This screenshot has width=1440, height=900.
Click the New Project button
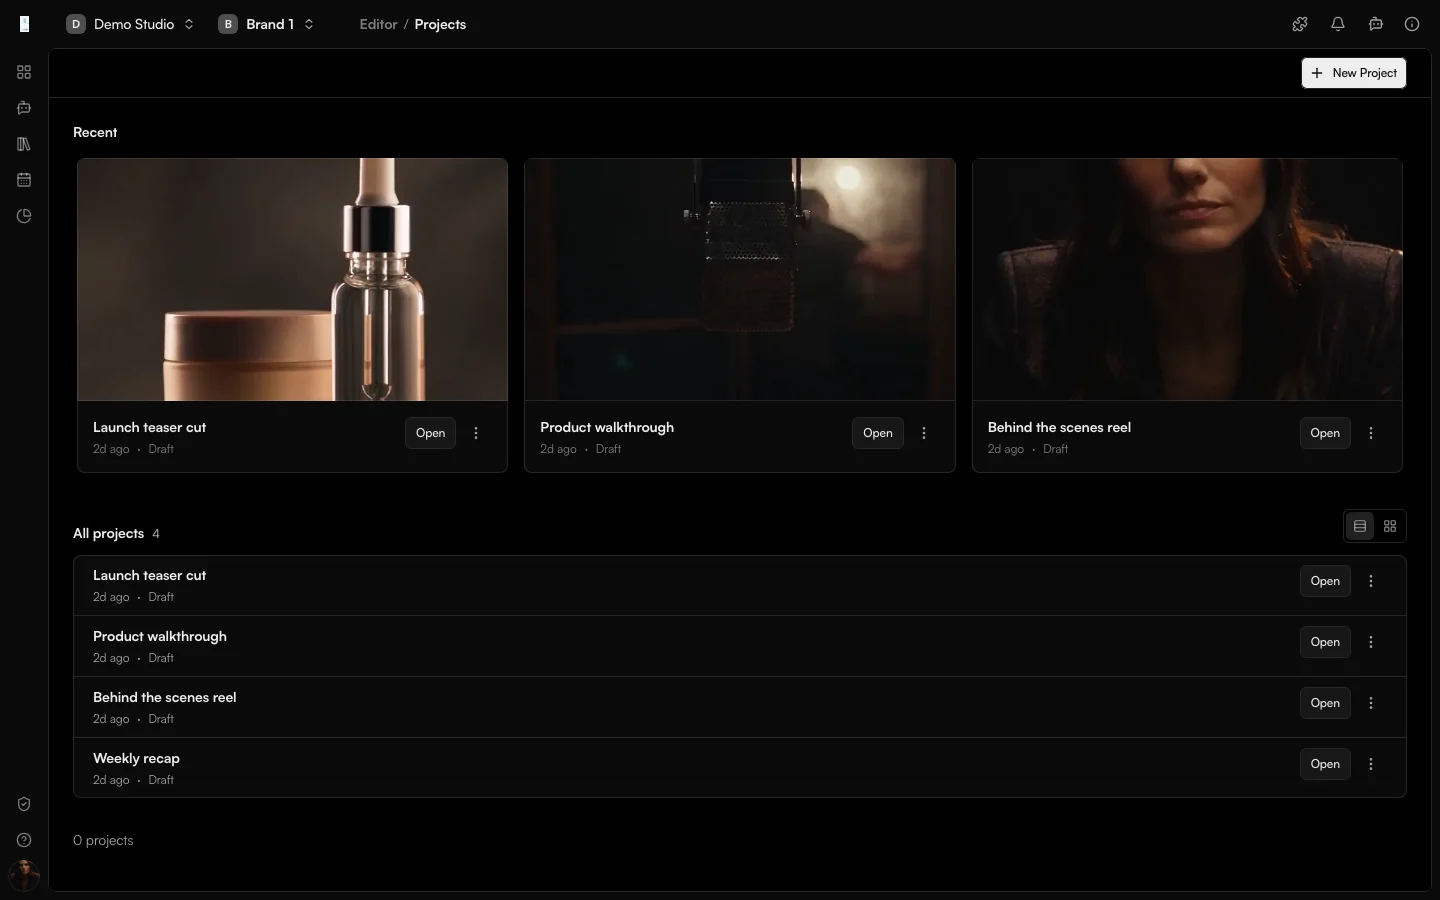pyautogui.click(x=1354, y=73)
